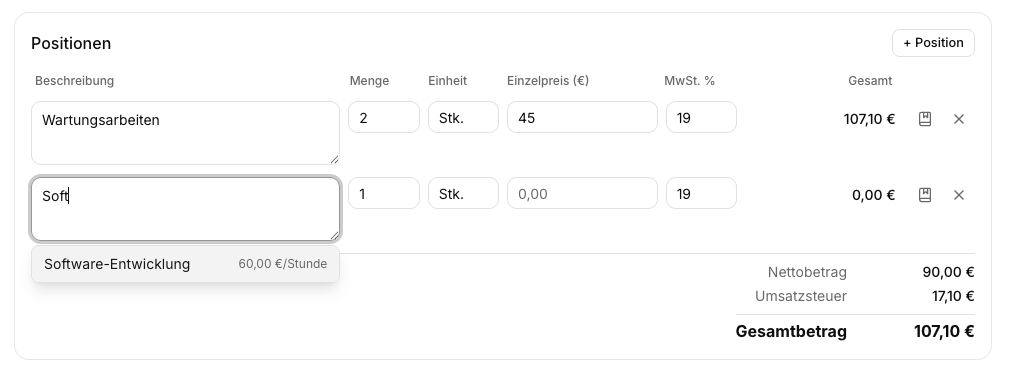Viewport: 1010px width, 382px height.
Task: Save Wartungsarbeiten row as template via bookmark icon
Action: [924, 119]
